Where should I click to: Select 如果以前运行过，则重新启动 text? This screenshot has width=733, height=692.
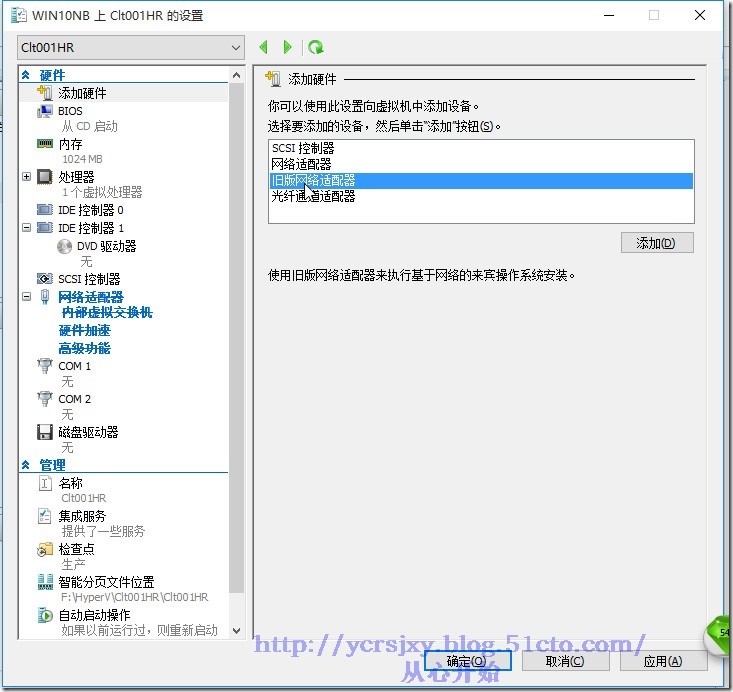(139, 630)
